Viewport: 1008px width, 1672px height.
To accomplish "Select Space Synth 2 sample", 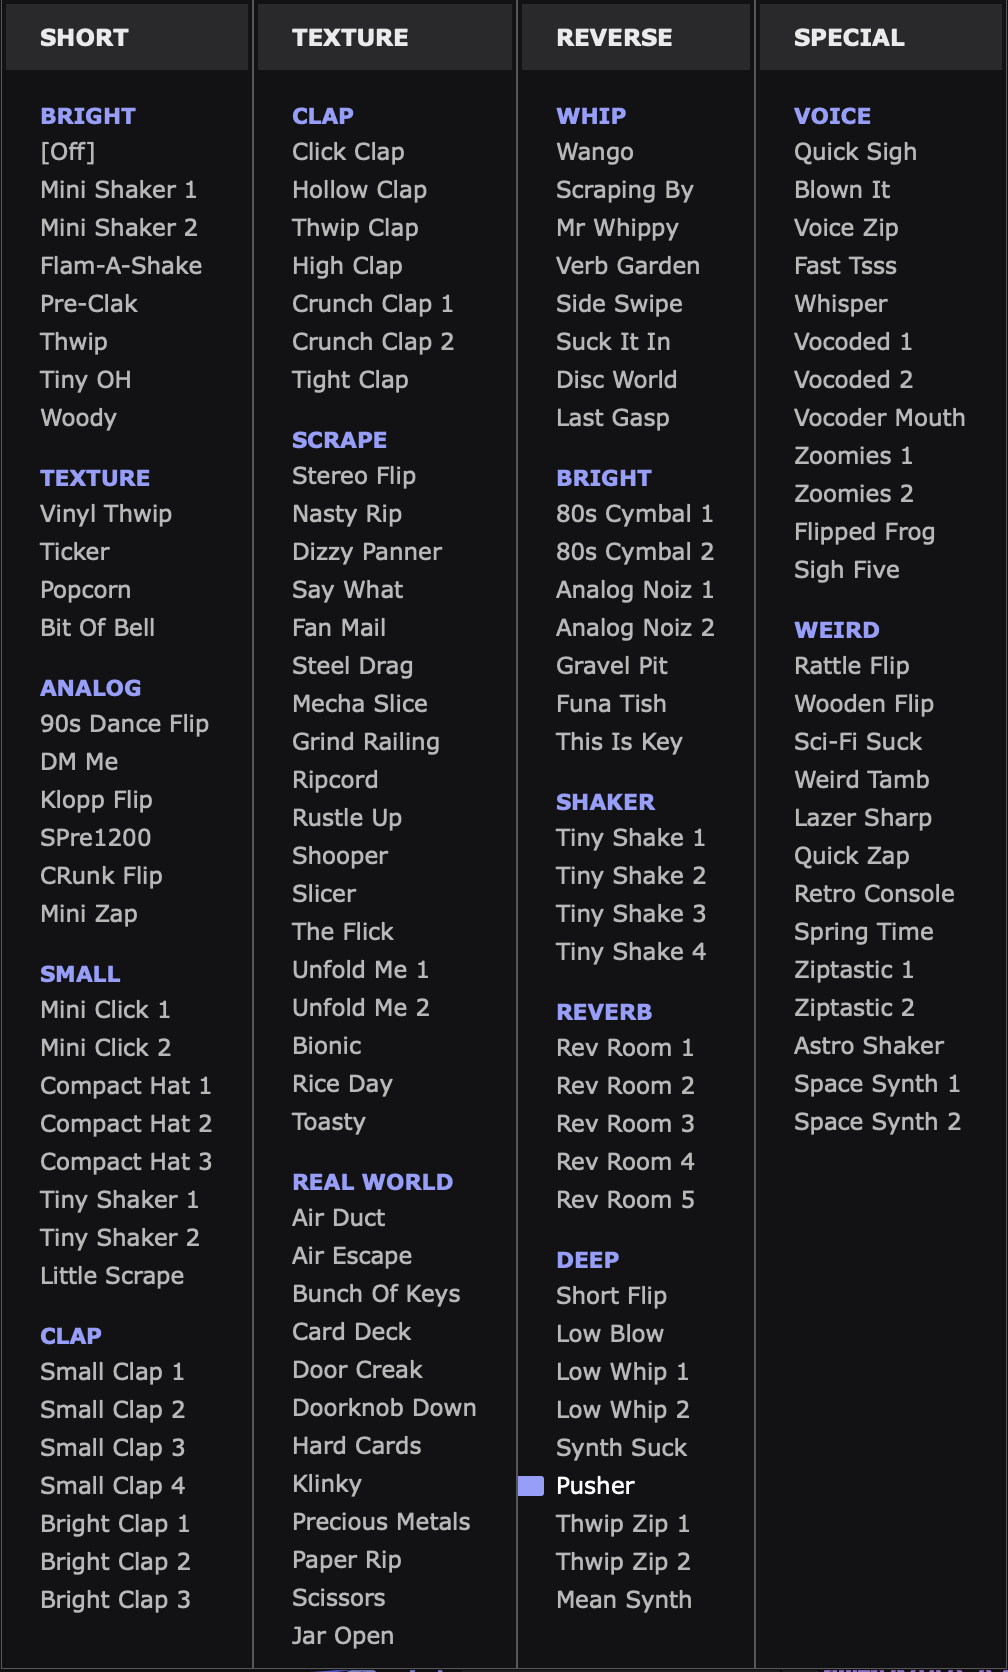I will (x=877, y=1122).
